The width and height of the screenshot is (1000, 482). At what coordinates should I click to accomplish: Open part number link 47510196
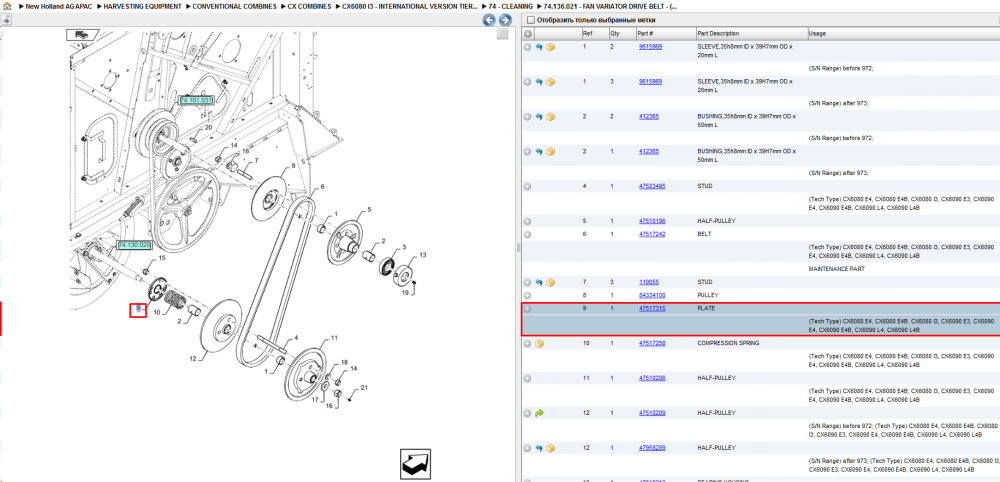pyautogui.click(x=652, y=221)
